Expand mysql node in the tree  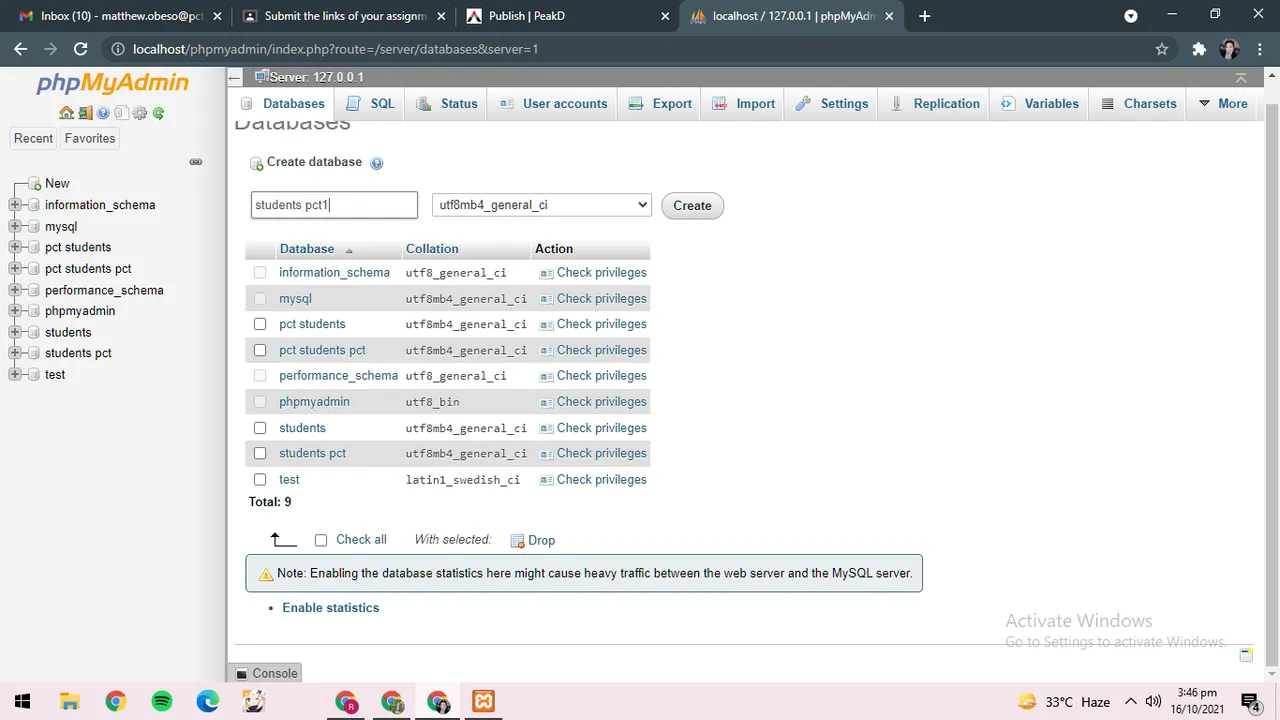coord(14,227)
